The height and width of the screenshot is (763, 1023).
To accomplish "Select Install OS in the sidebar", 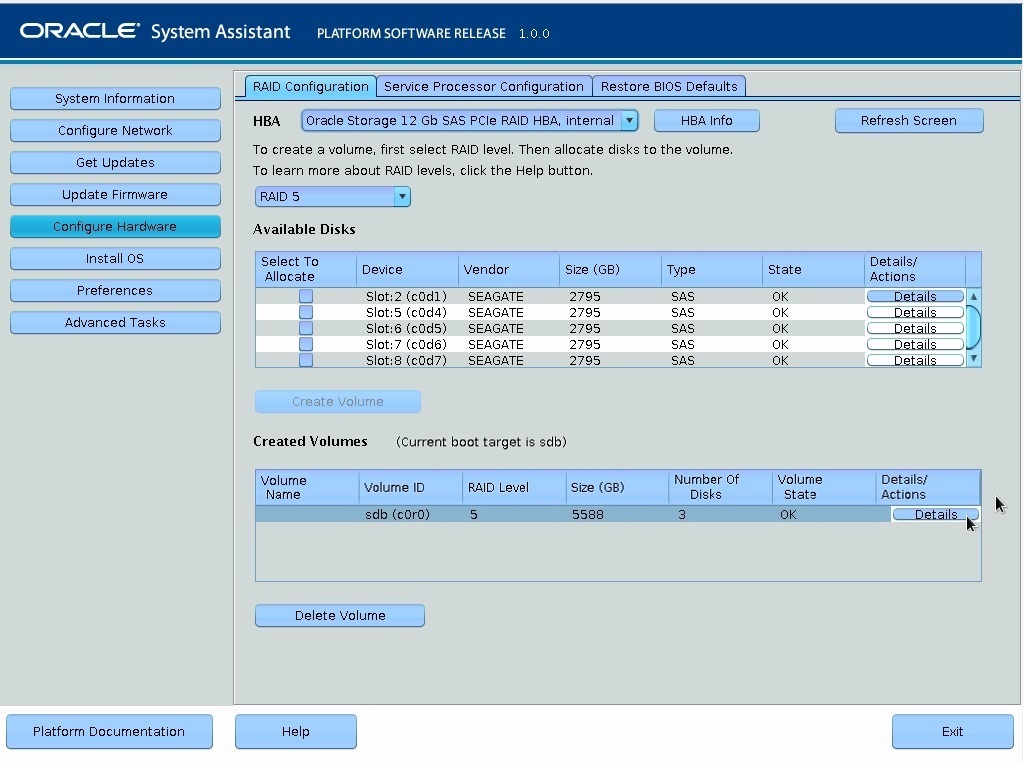I will tap(115, 258).
